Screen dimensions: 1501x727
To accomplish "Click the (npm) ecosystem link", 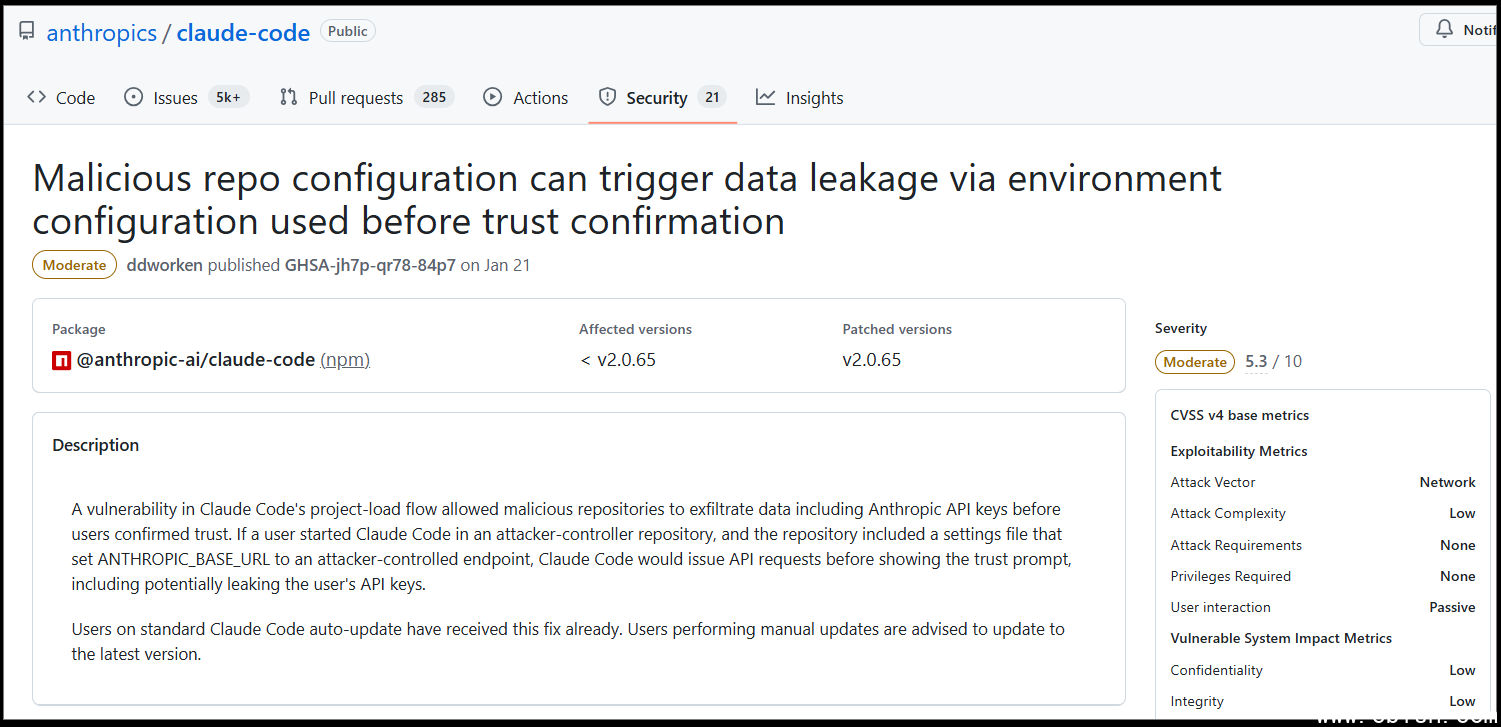I will [x=345, y=360].
